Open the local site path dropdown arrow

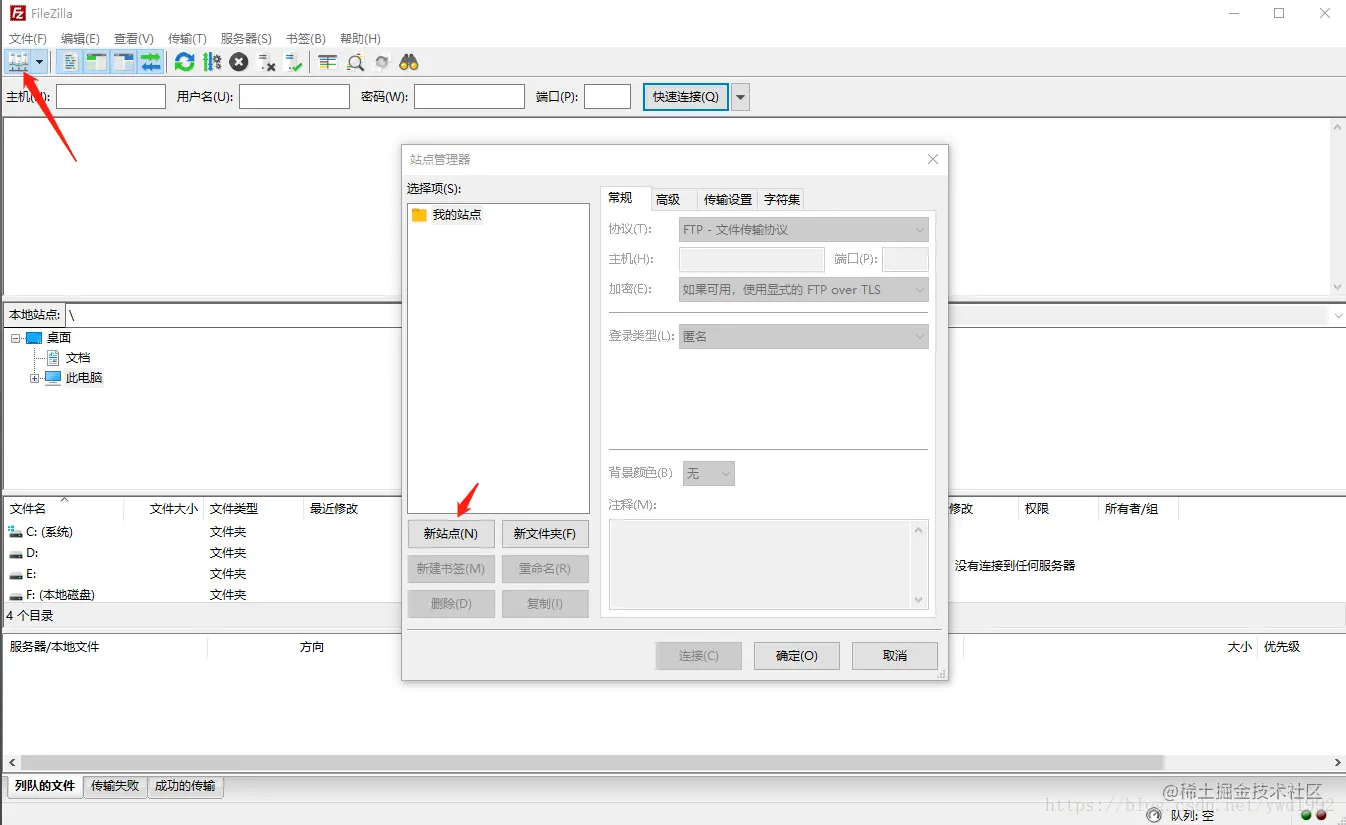[1337, 315]
